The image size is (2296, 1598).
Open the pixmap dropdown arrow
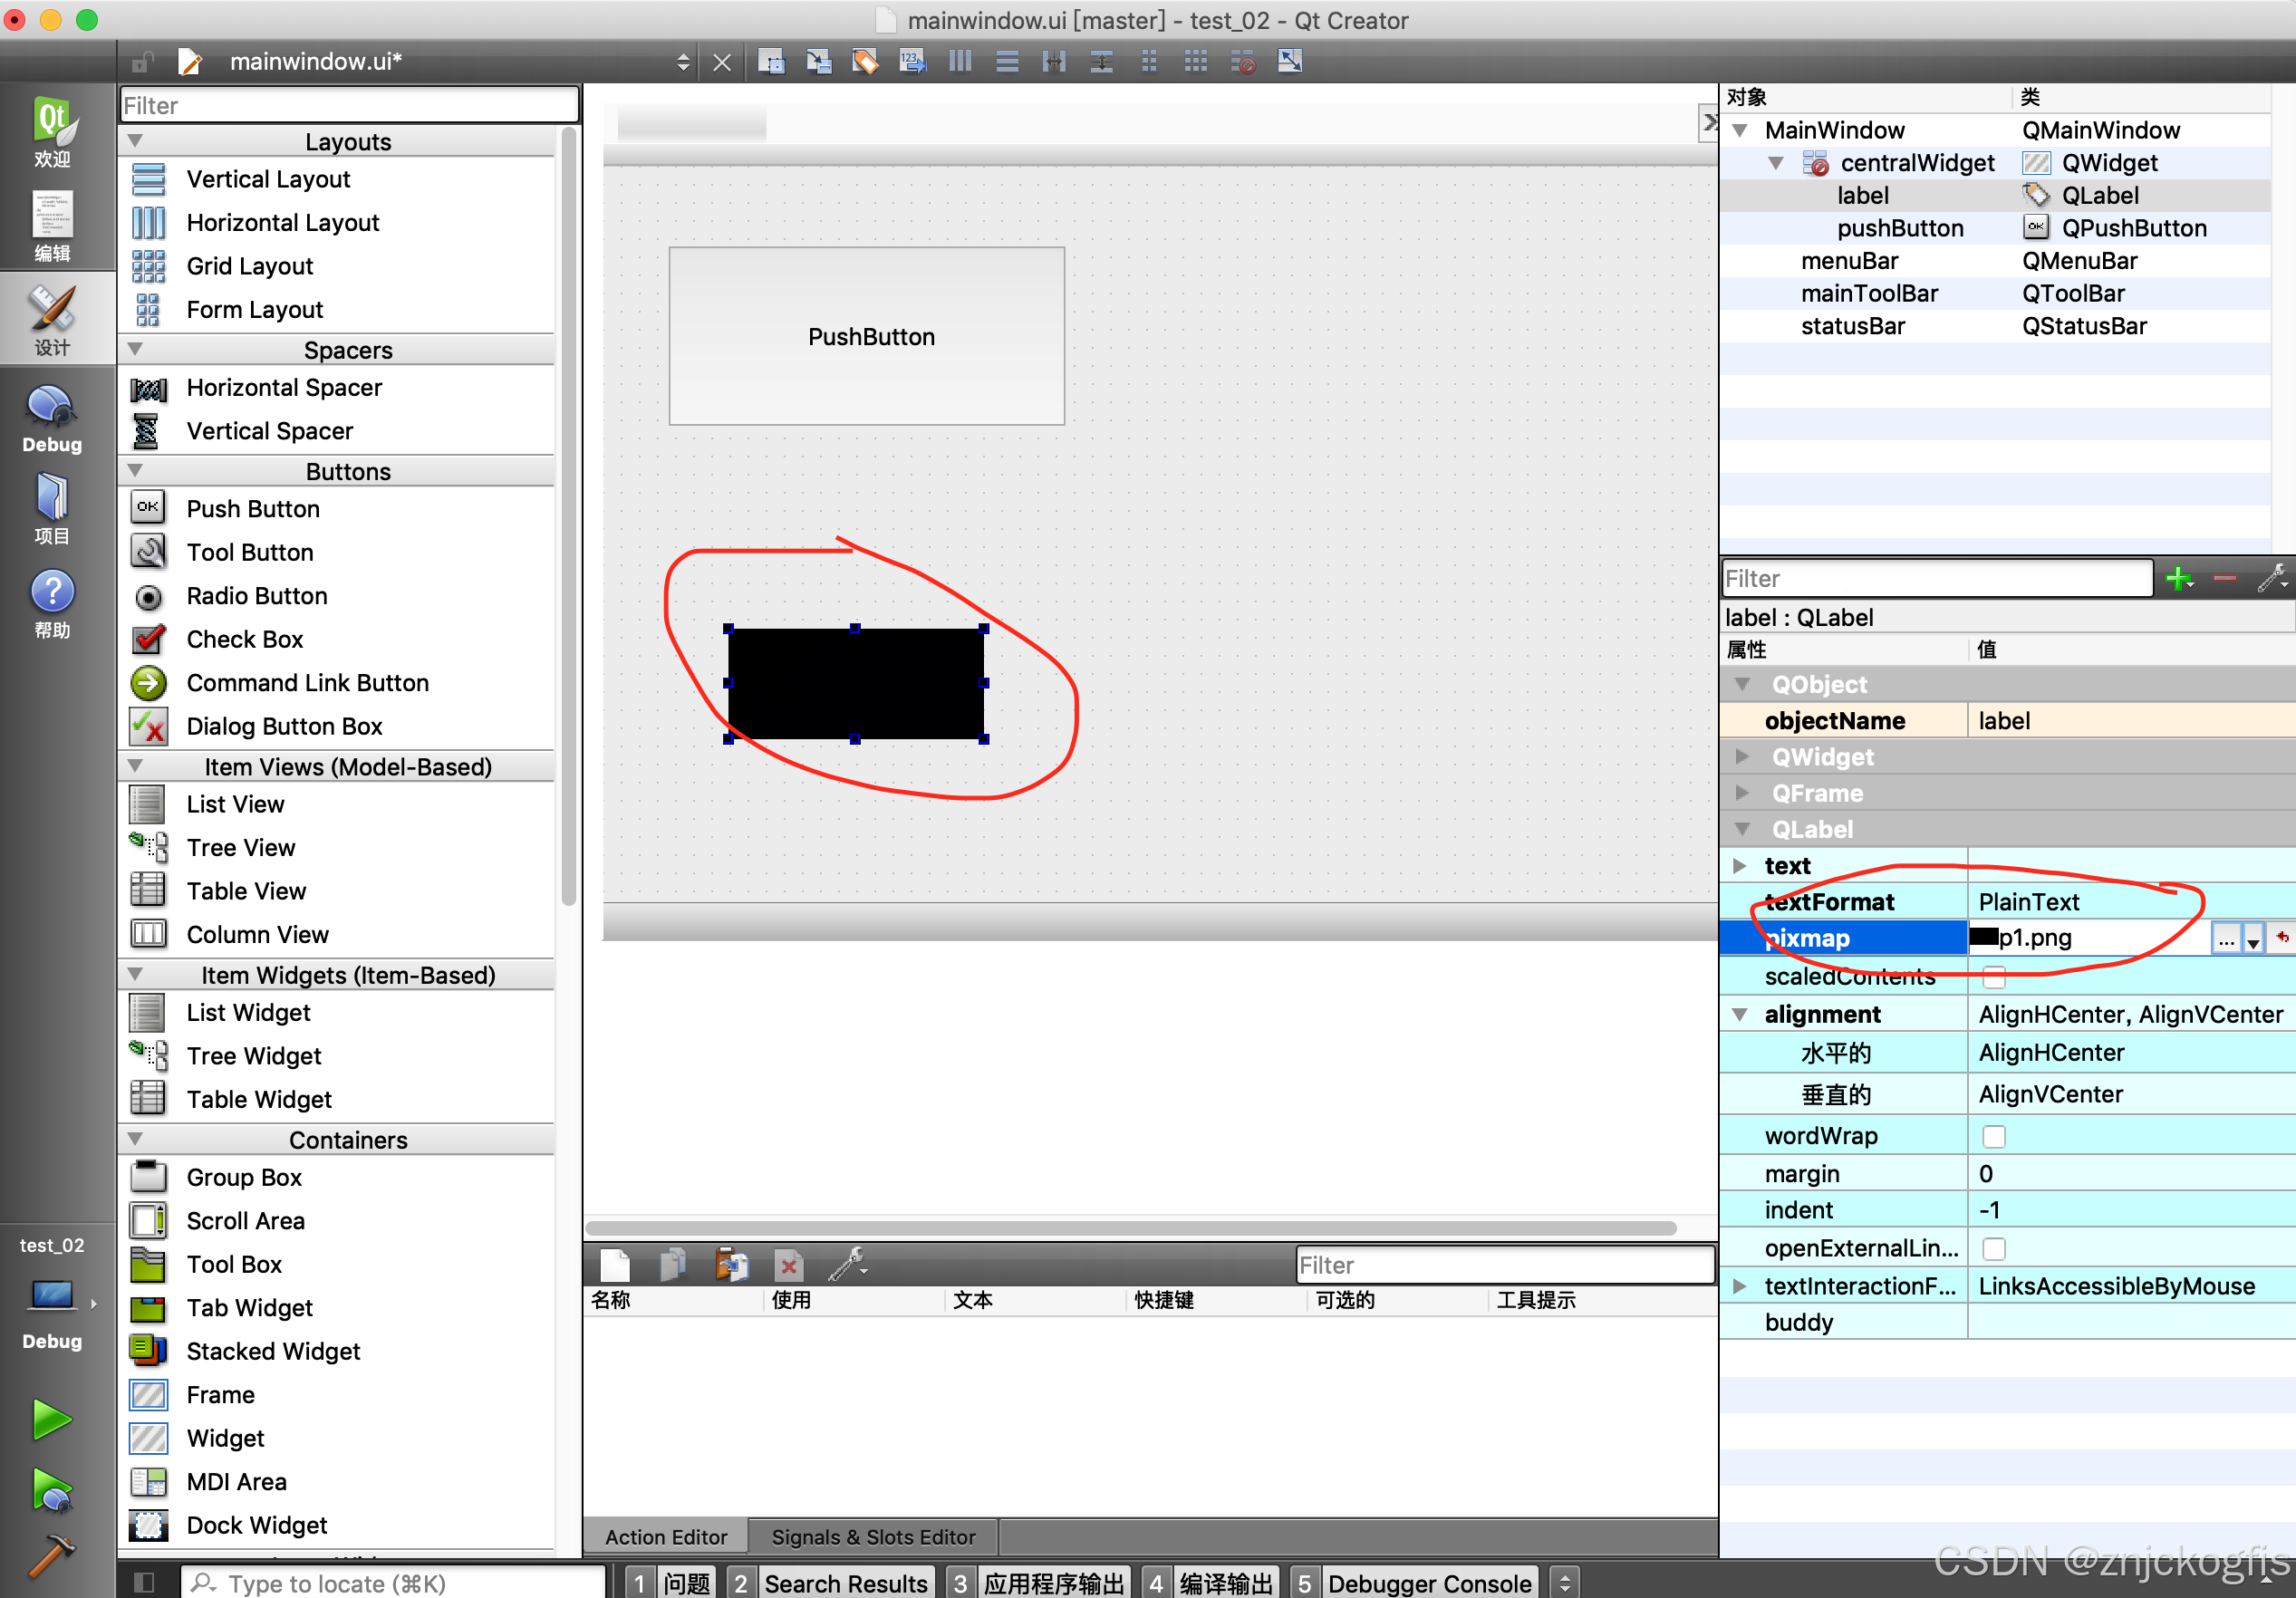pyautogui.click(x=2253, y=939)
